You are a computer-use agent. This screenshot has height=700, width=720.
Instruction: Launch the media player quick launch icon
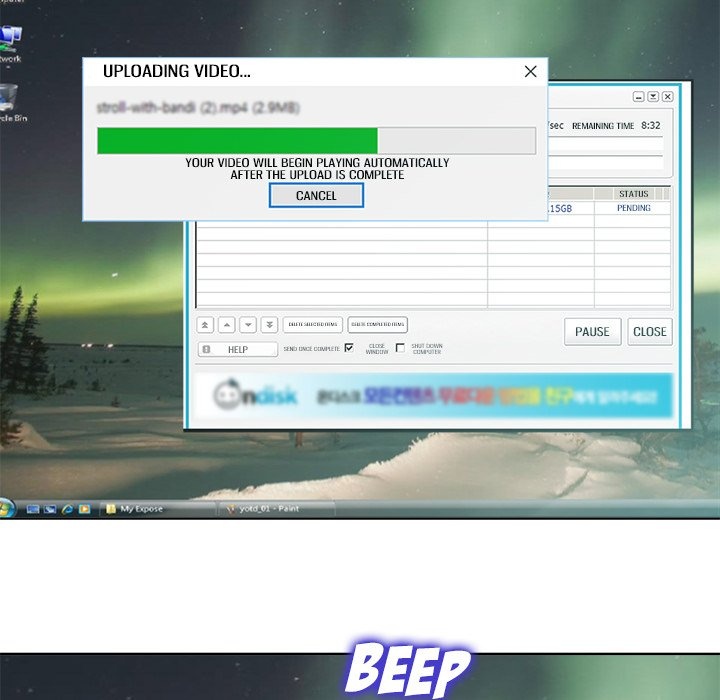[x=84, y=509]
